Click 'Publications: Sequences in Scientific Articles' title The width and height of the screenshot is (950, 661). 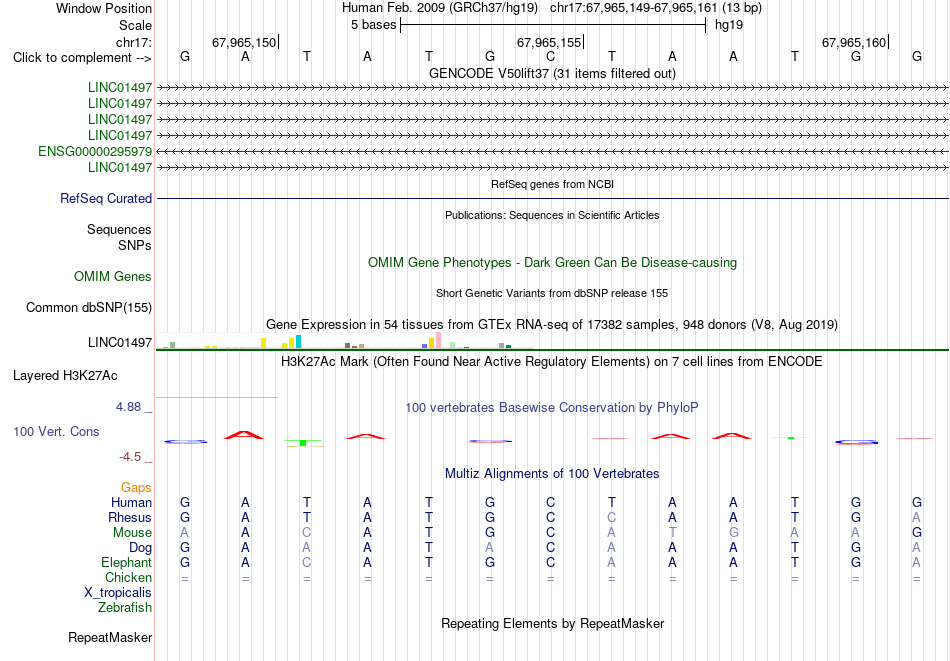coord(552,215)
